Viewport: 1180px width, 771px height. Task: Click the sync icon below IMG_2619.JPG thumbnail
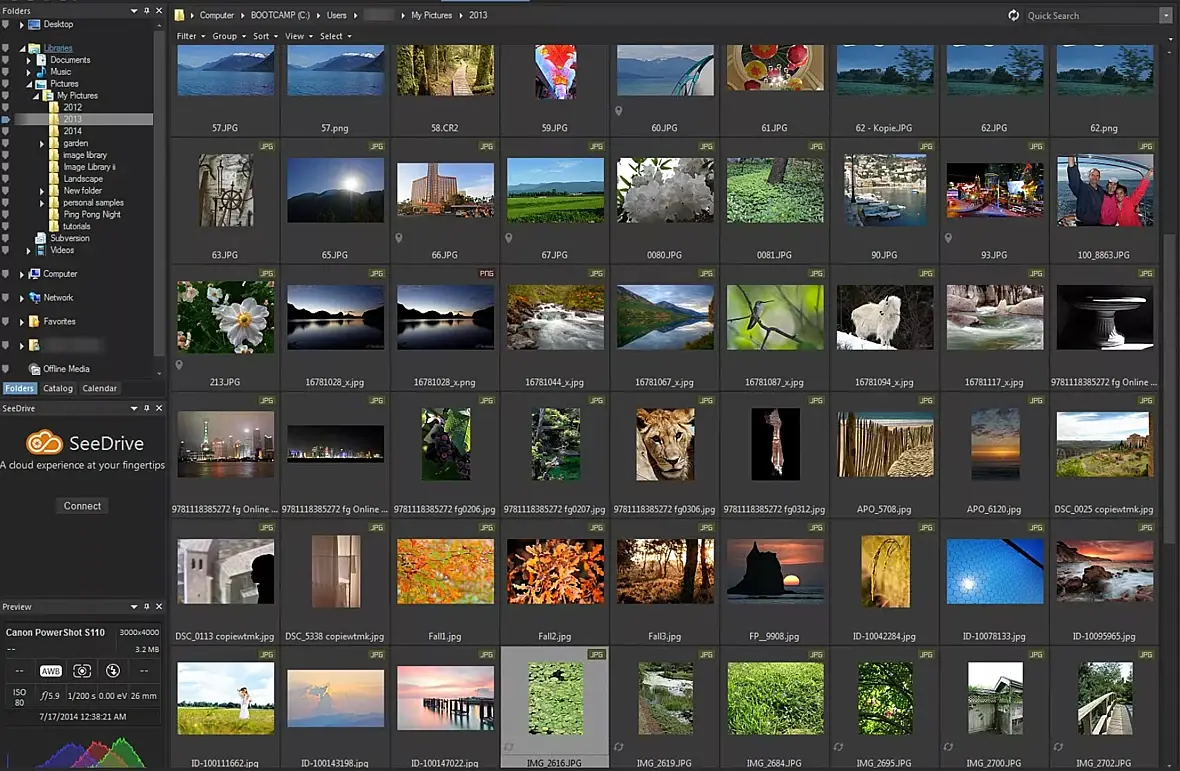[619, 746]
